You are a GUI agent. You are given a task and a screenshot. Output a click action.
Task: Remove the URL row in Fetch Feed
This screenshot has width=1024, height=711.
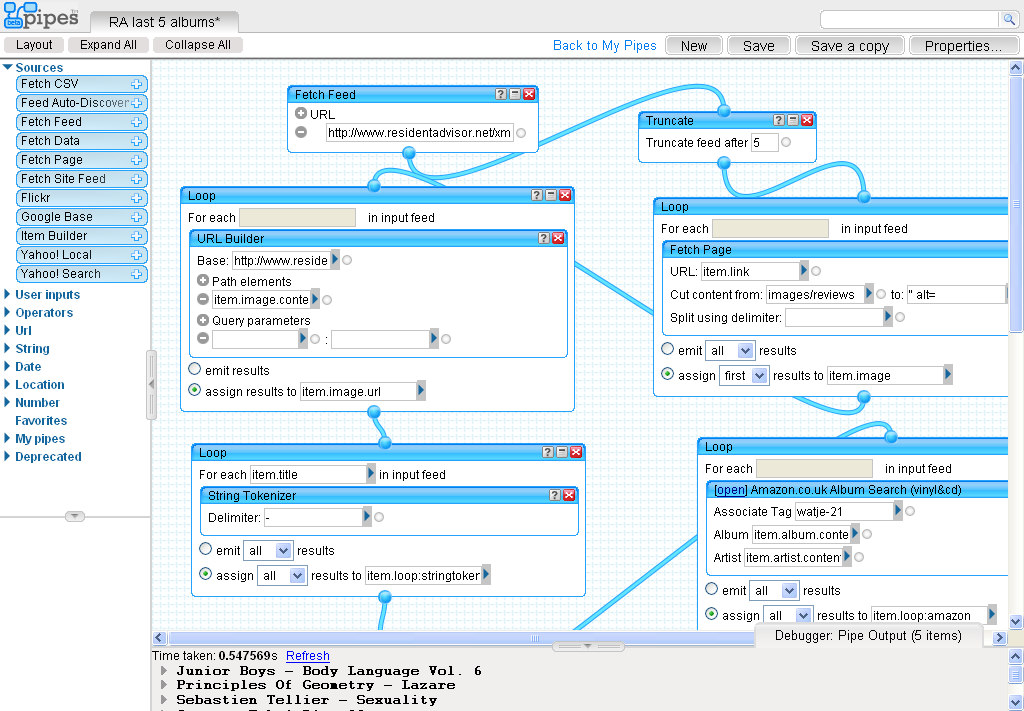tap(301, 132)
